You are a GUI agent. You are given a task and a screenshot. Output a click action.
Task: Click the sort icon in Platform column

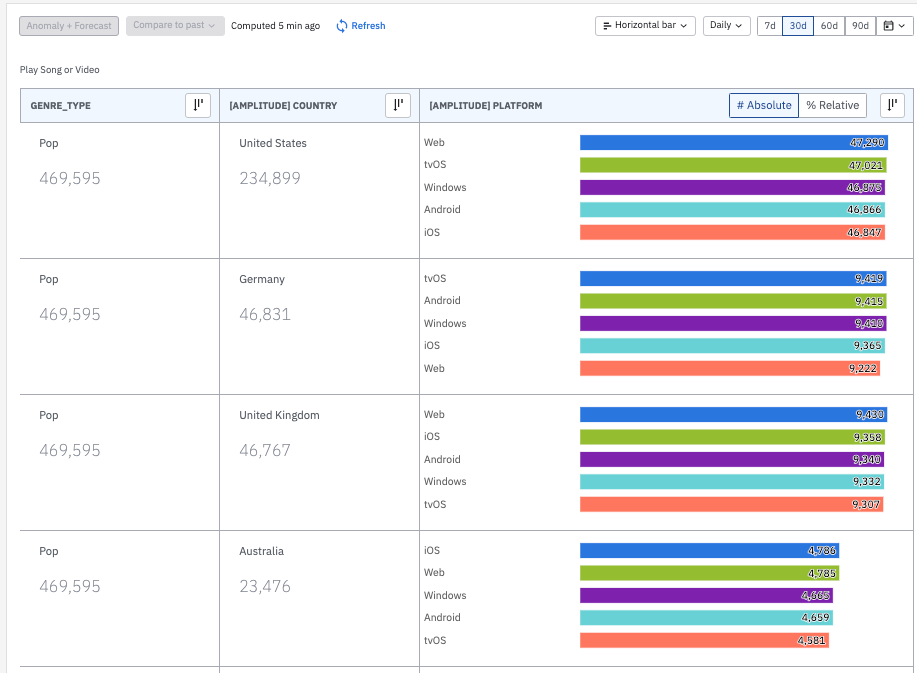(892, 105)
